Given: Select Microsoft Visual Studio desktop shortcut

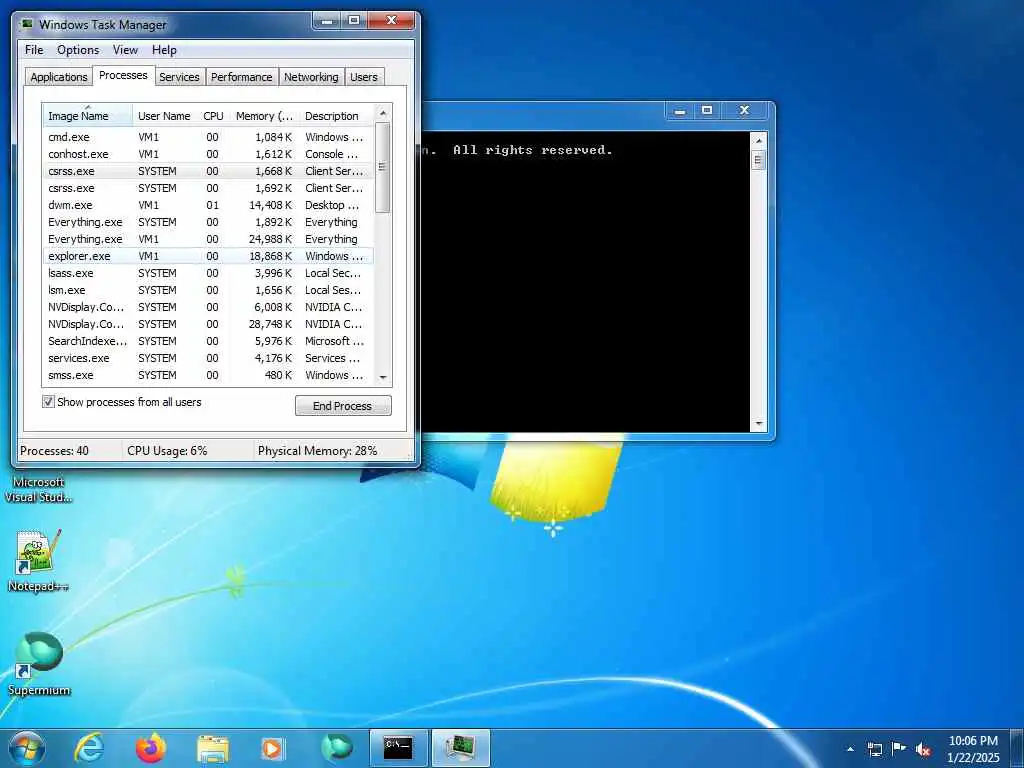Looking at the screenshot, I should pos(38,489).
